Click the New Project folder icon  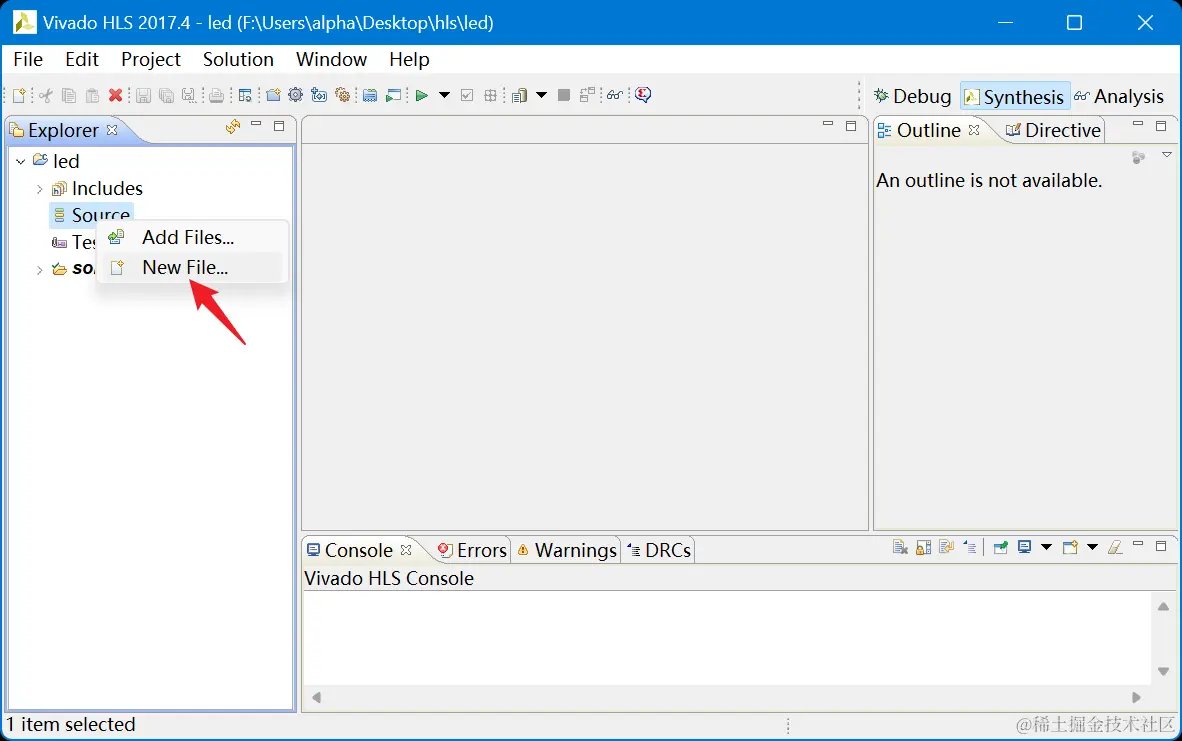click(273, 95)
